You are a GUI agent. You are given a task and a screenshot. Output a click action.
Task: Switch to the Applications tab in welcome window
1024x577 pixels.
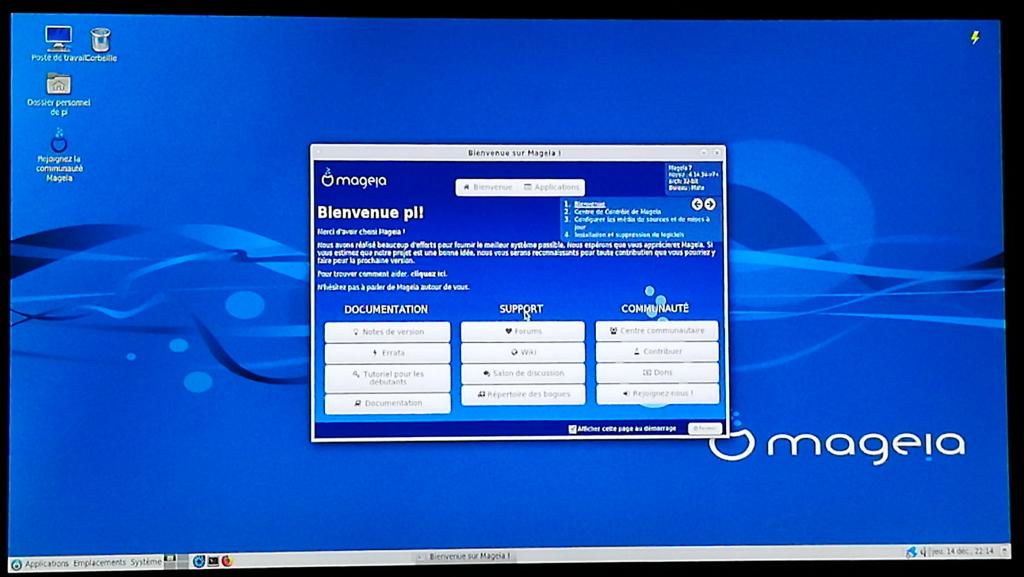point(552,187)
